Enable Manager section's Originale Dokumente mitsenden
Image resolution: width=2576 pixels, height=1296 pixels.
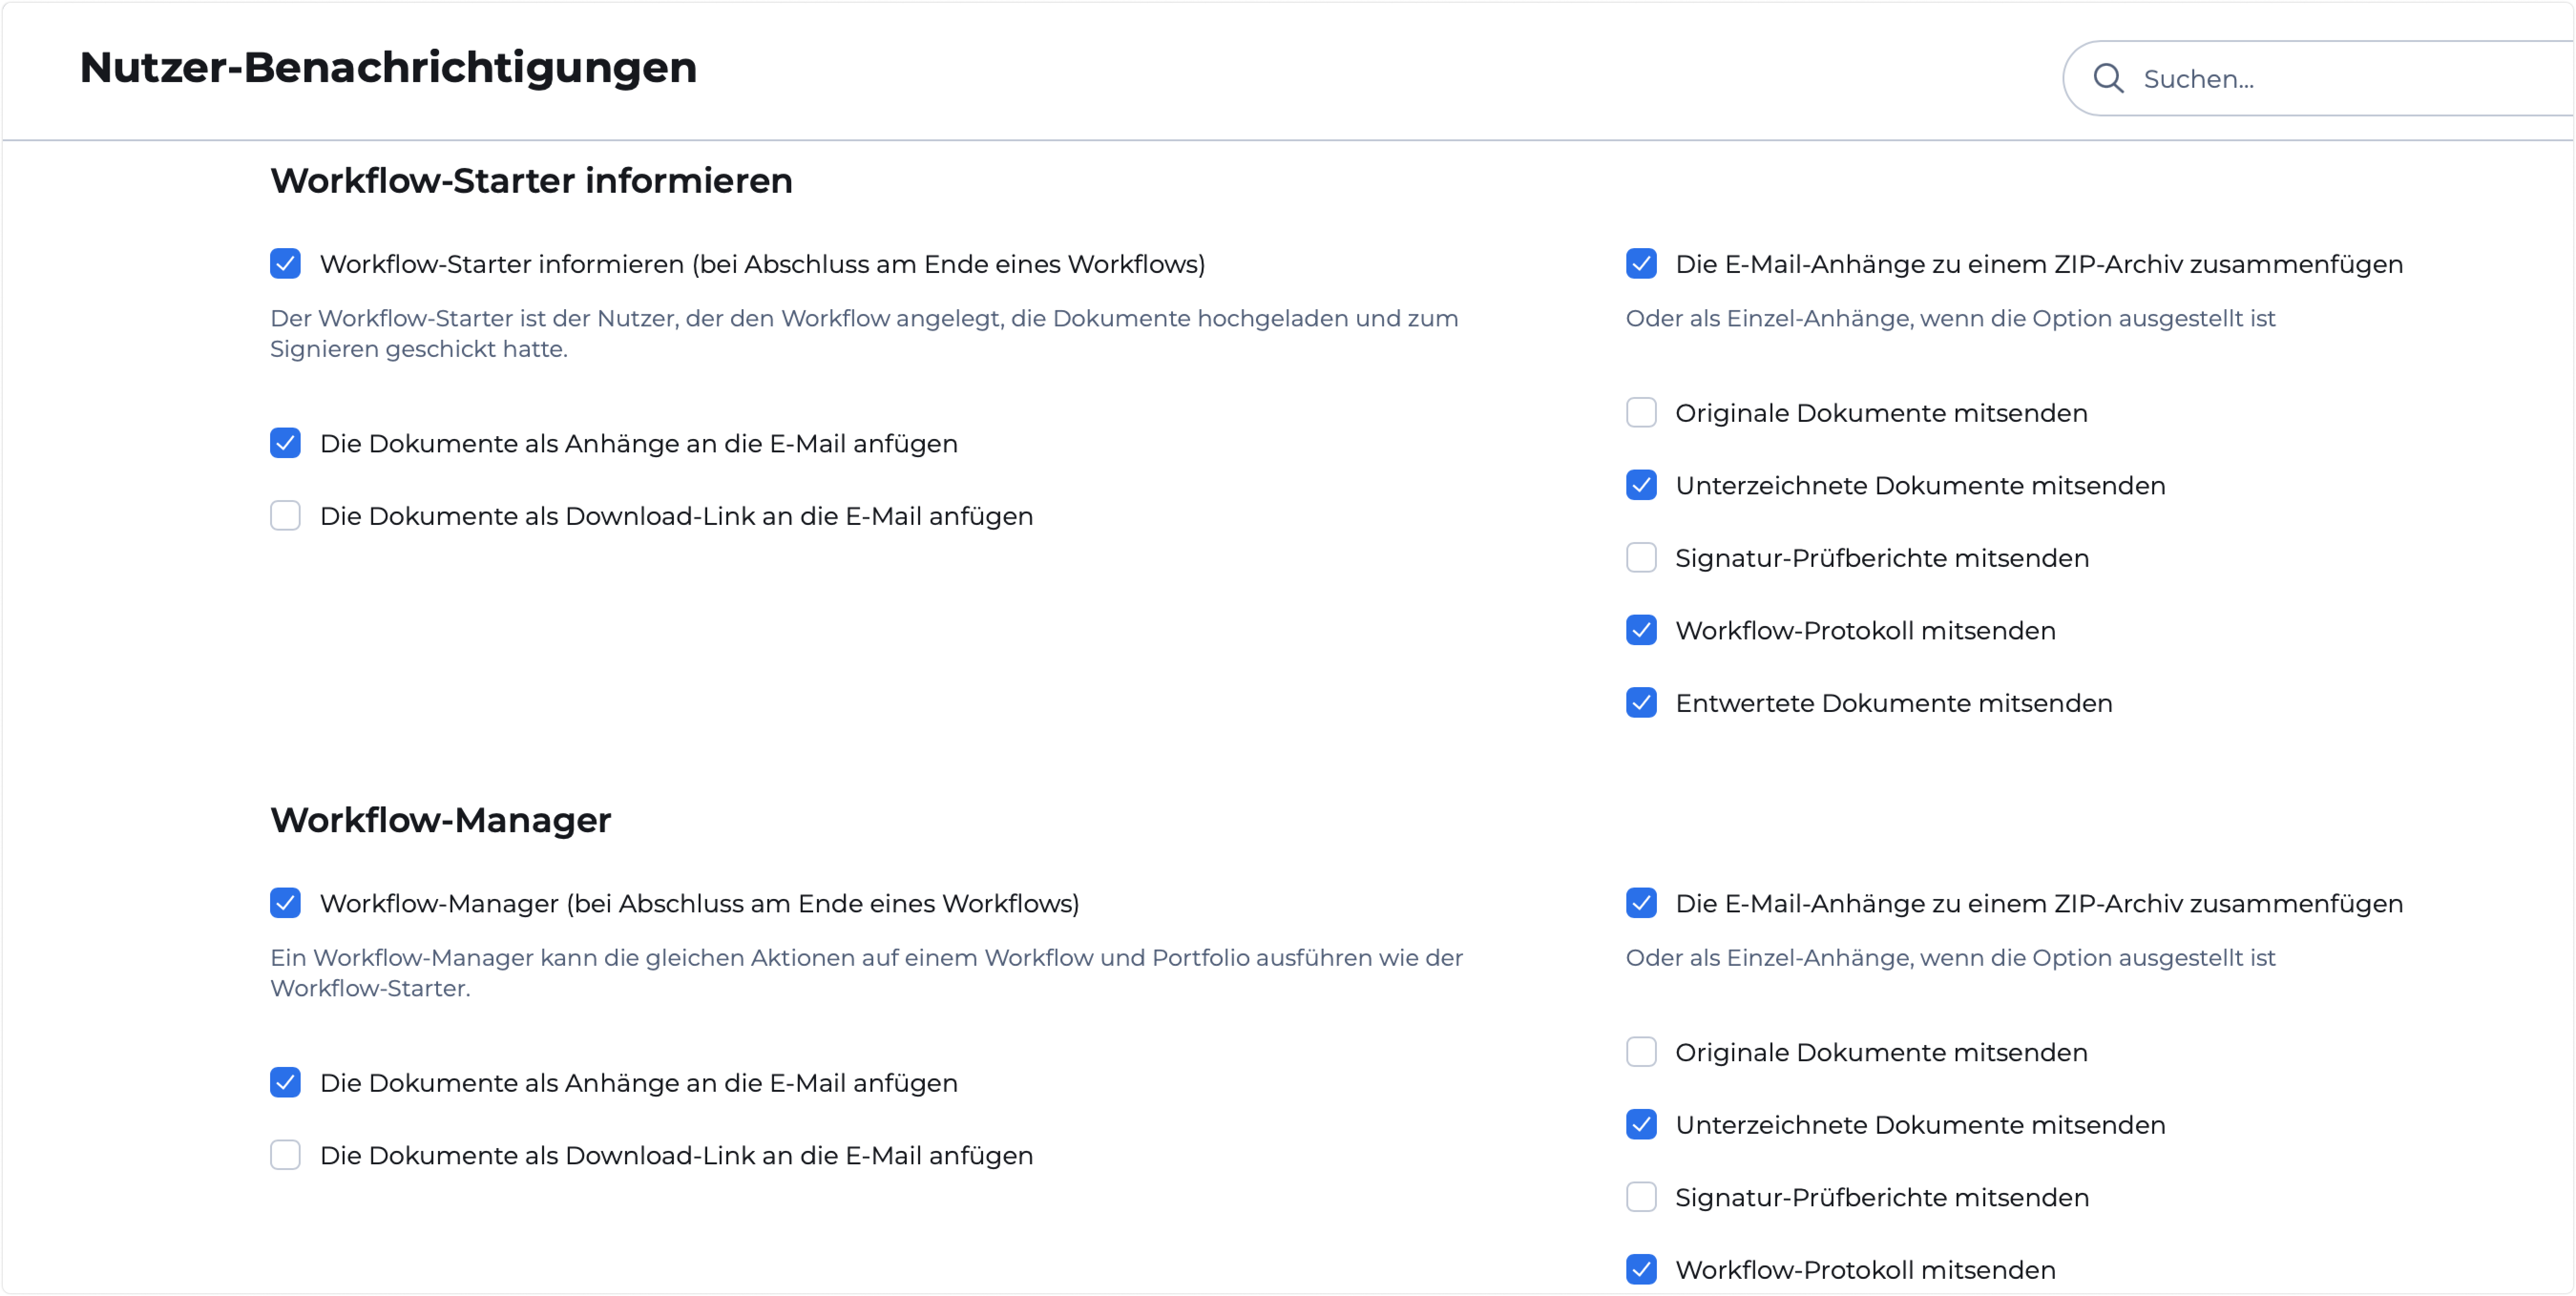(x=1641, y=1052)
